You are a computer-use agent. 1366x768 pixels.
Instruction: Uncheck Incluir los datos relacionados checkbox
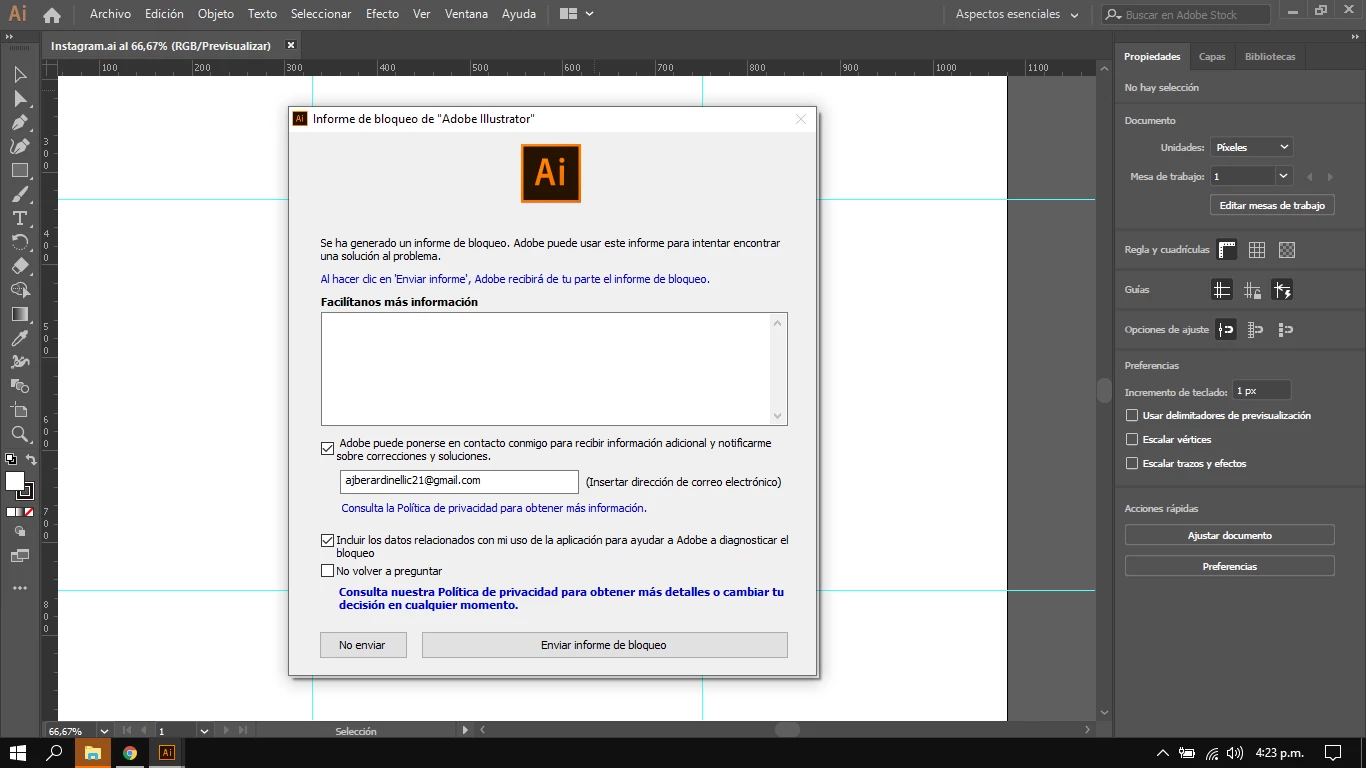[327, 540]
